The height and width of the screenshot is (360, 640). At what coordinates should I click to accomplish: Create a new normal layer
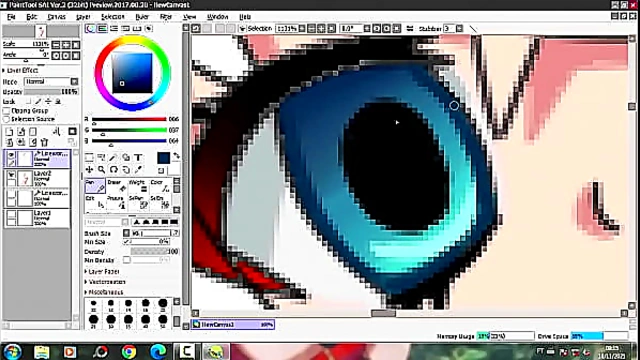tap(9, 131)
